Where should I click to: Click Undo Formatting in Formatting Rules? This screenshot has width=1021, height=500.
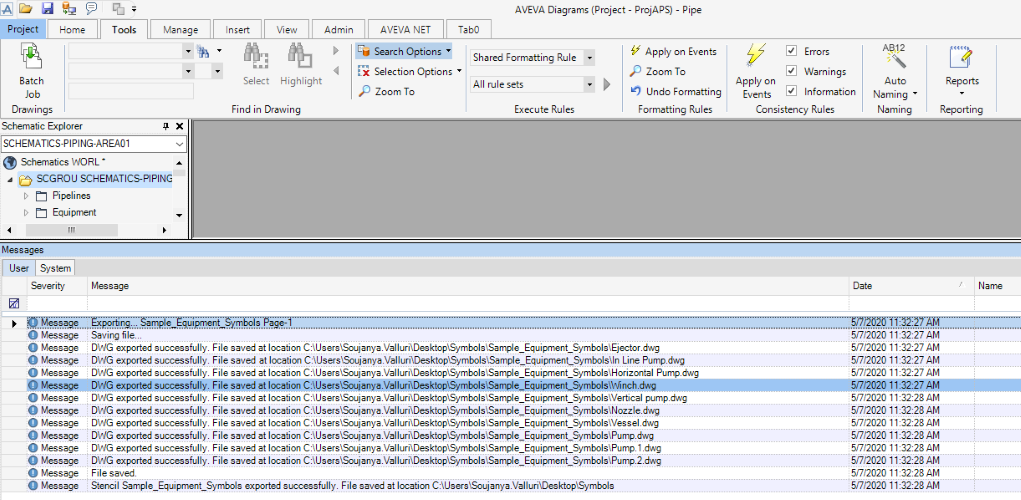(x=675, y=91)
